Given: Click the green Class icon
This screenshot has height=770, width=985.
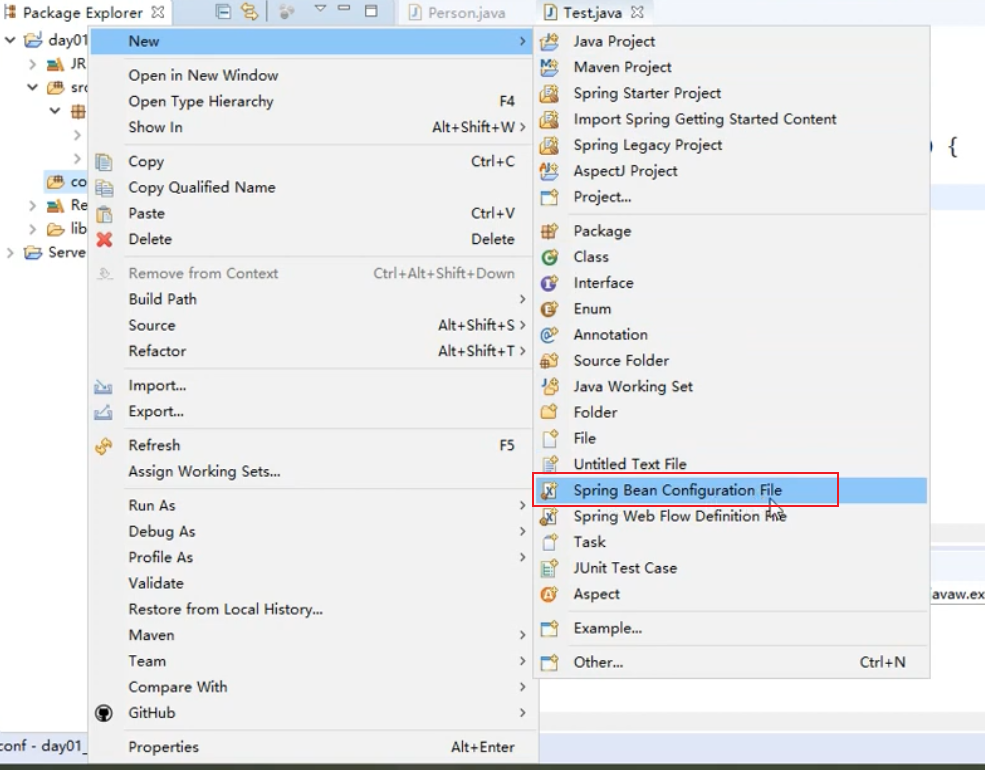Looking at the screenshot, I should coord(549,257).
